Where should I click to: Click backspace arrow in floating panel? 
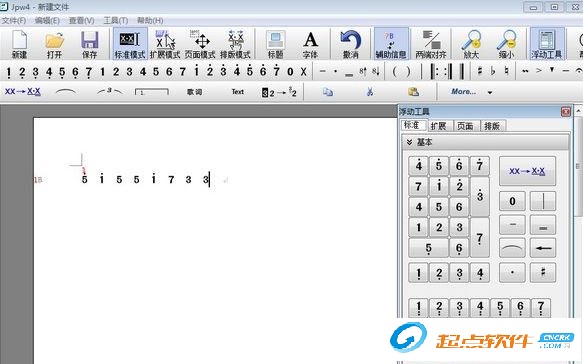click(x=543, y=248)
